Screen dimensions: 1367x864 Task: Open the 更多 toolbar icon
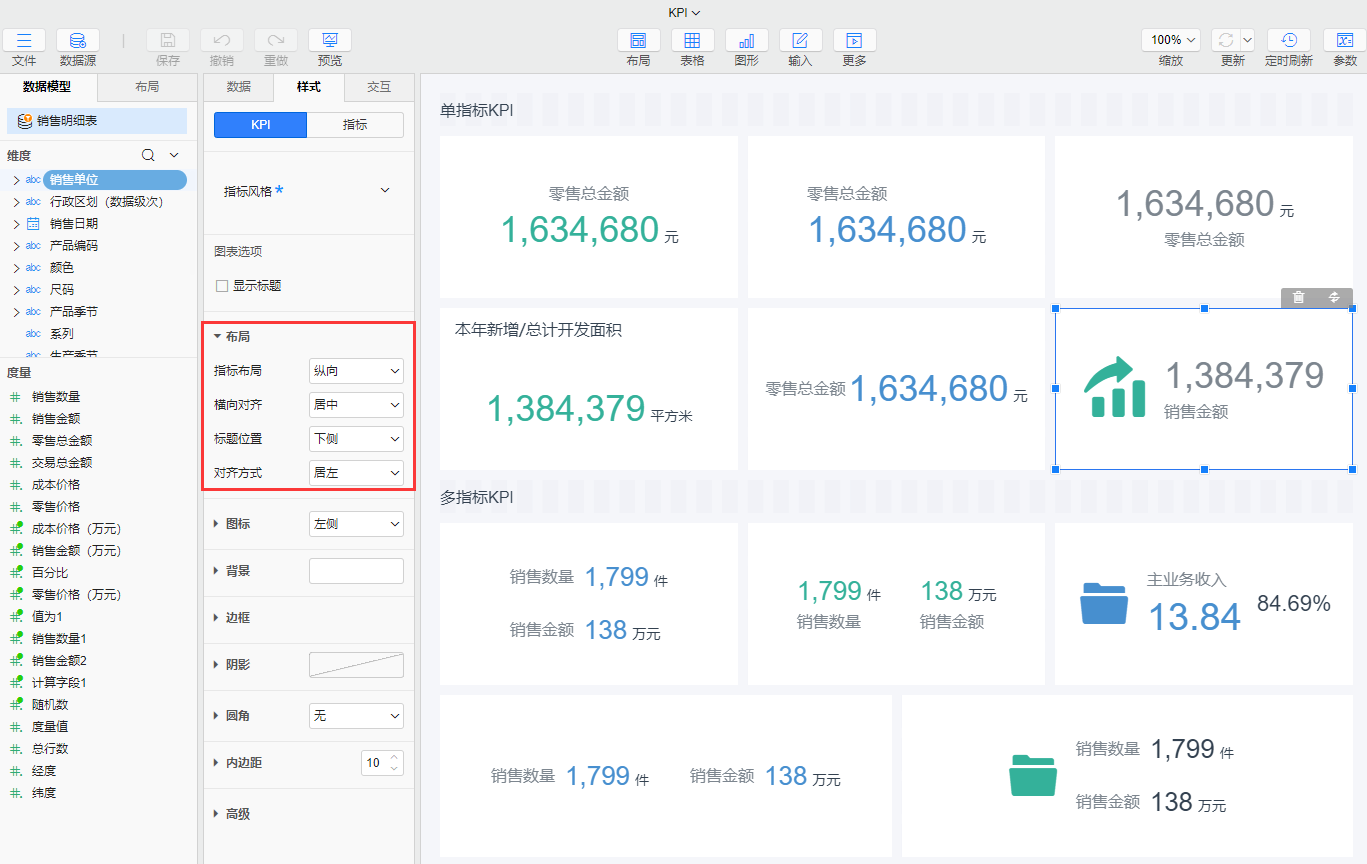[x=854, y=40]
